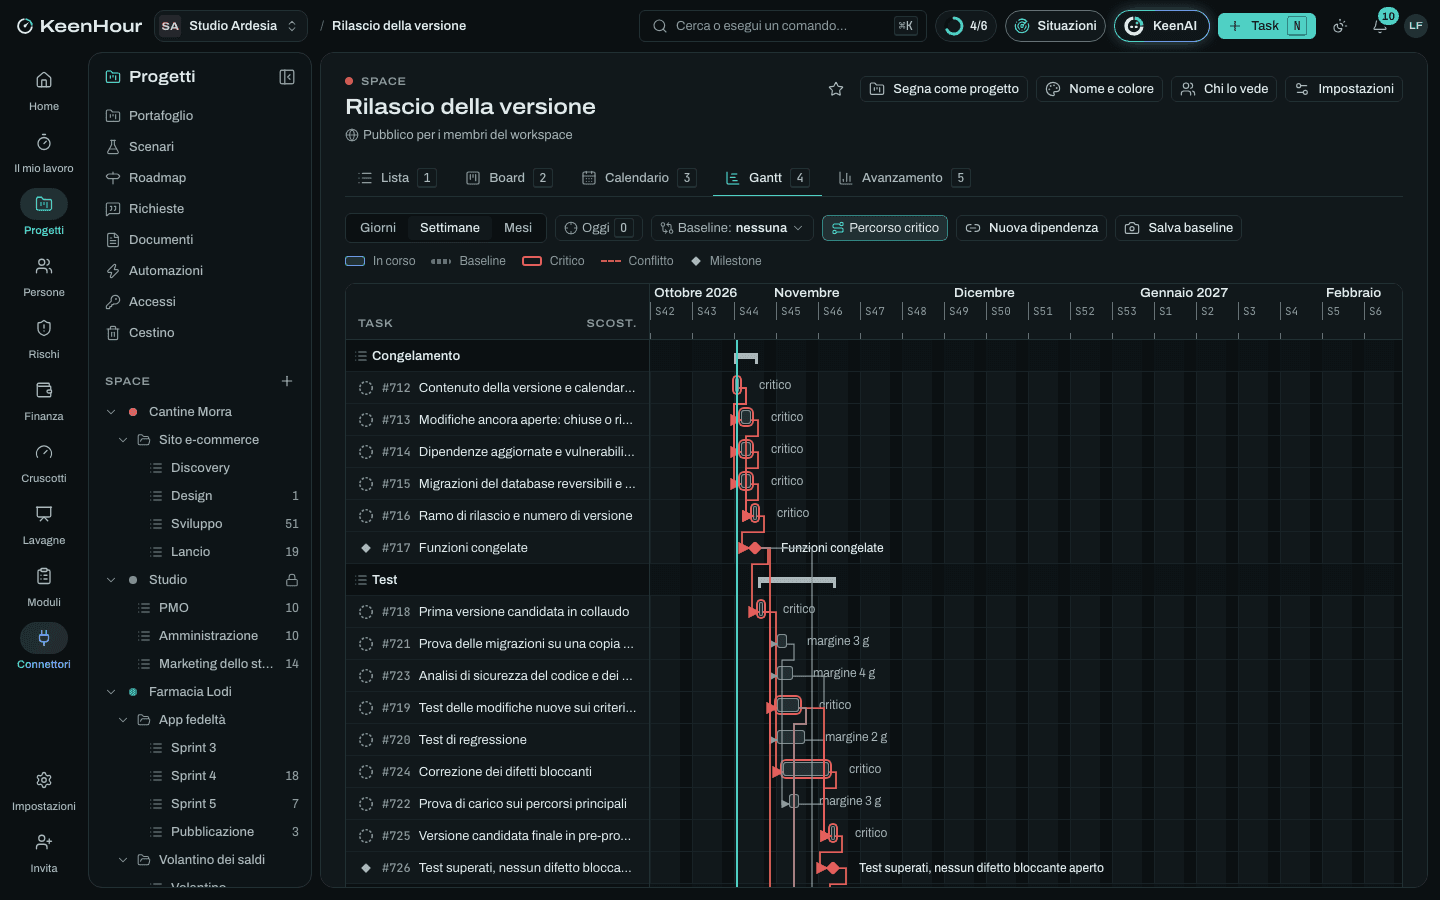
Task: Mark task #712 as complete
Action: click(x=366, y=388)
